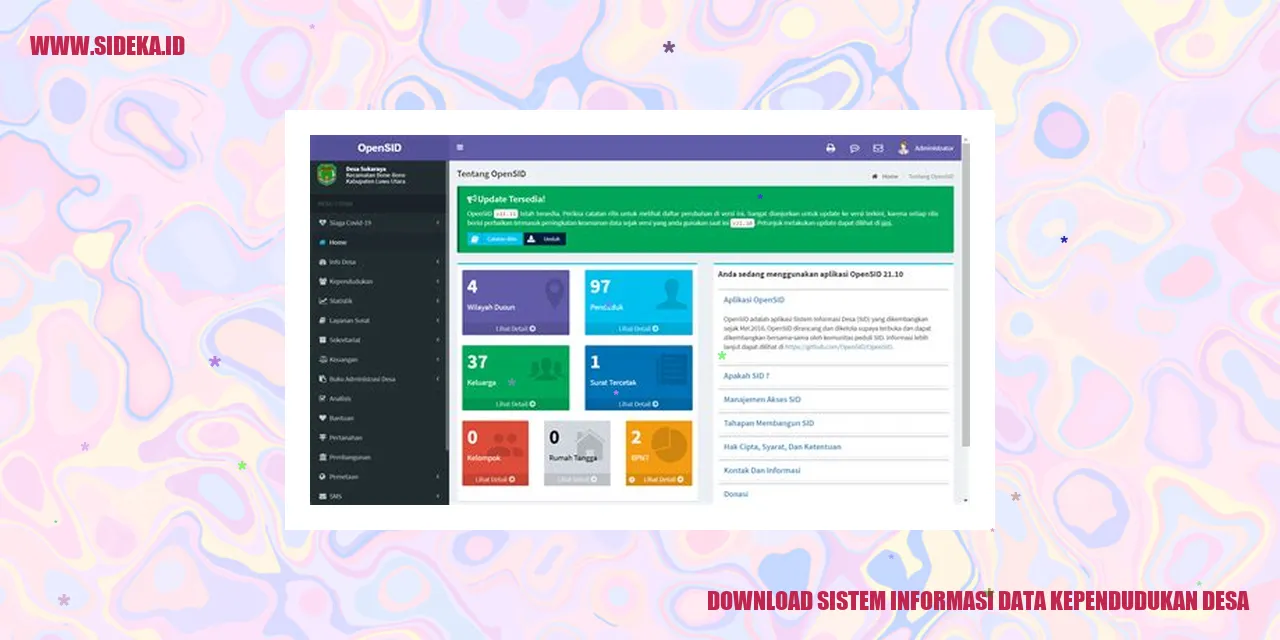Expand the Layanan Surat chevron arrow

click(438, 320)
